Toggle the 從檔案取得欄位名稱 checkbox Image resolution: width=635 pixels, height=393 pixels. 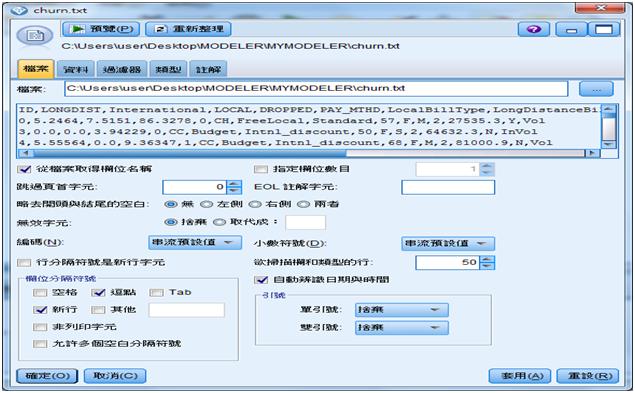point(25,169)
